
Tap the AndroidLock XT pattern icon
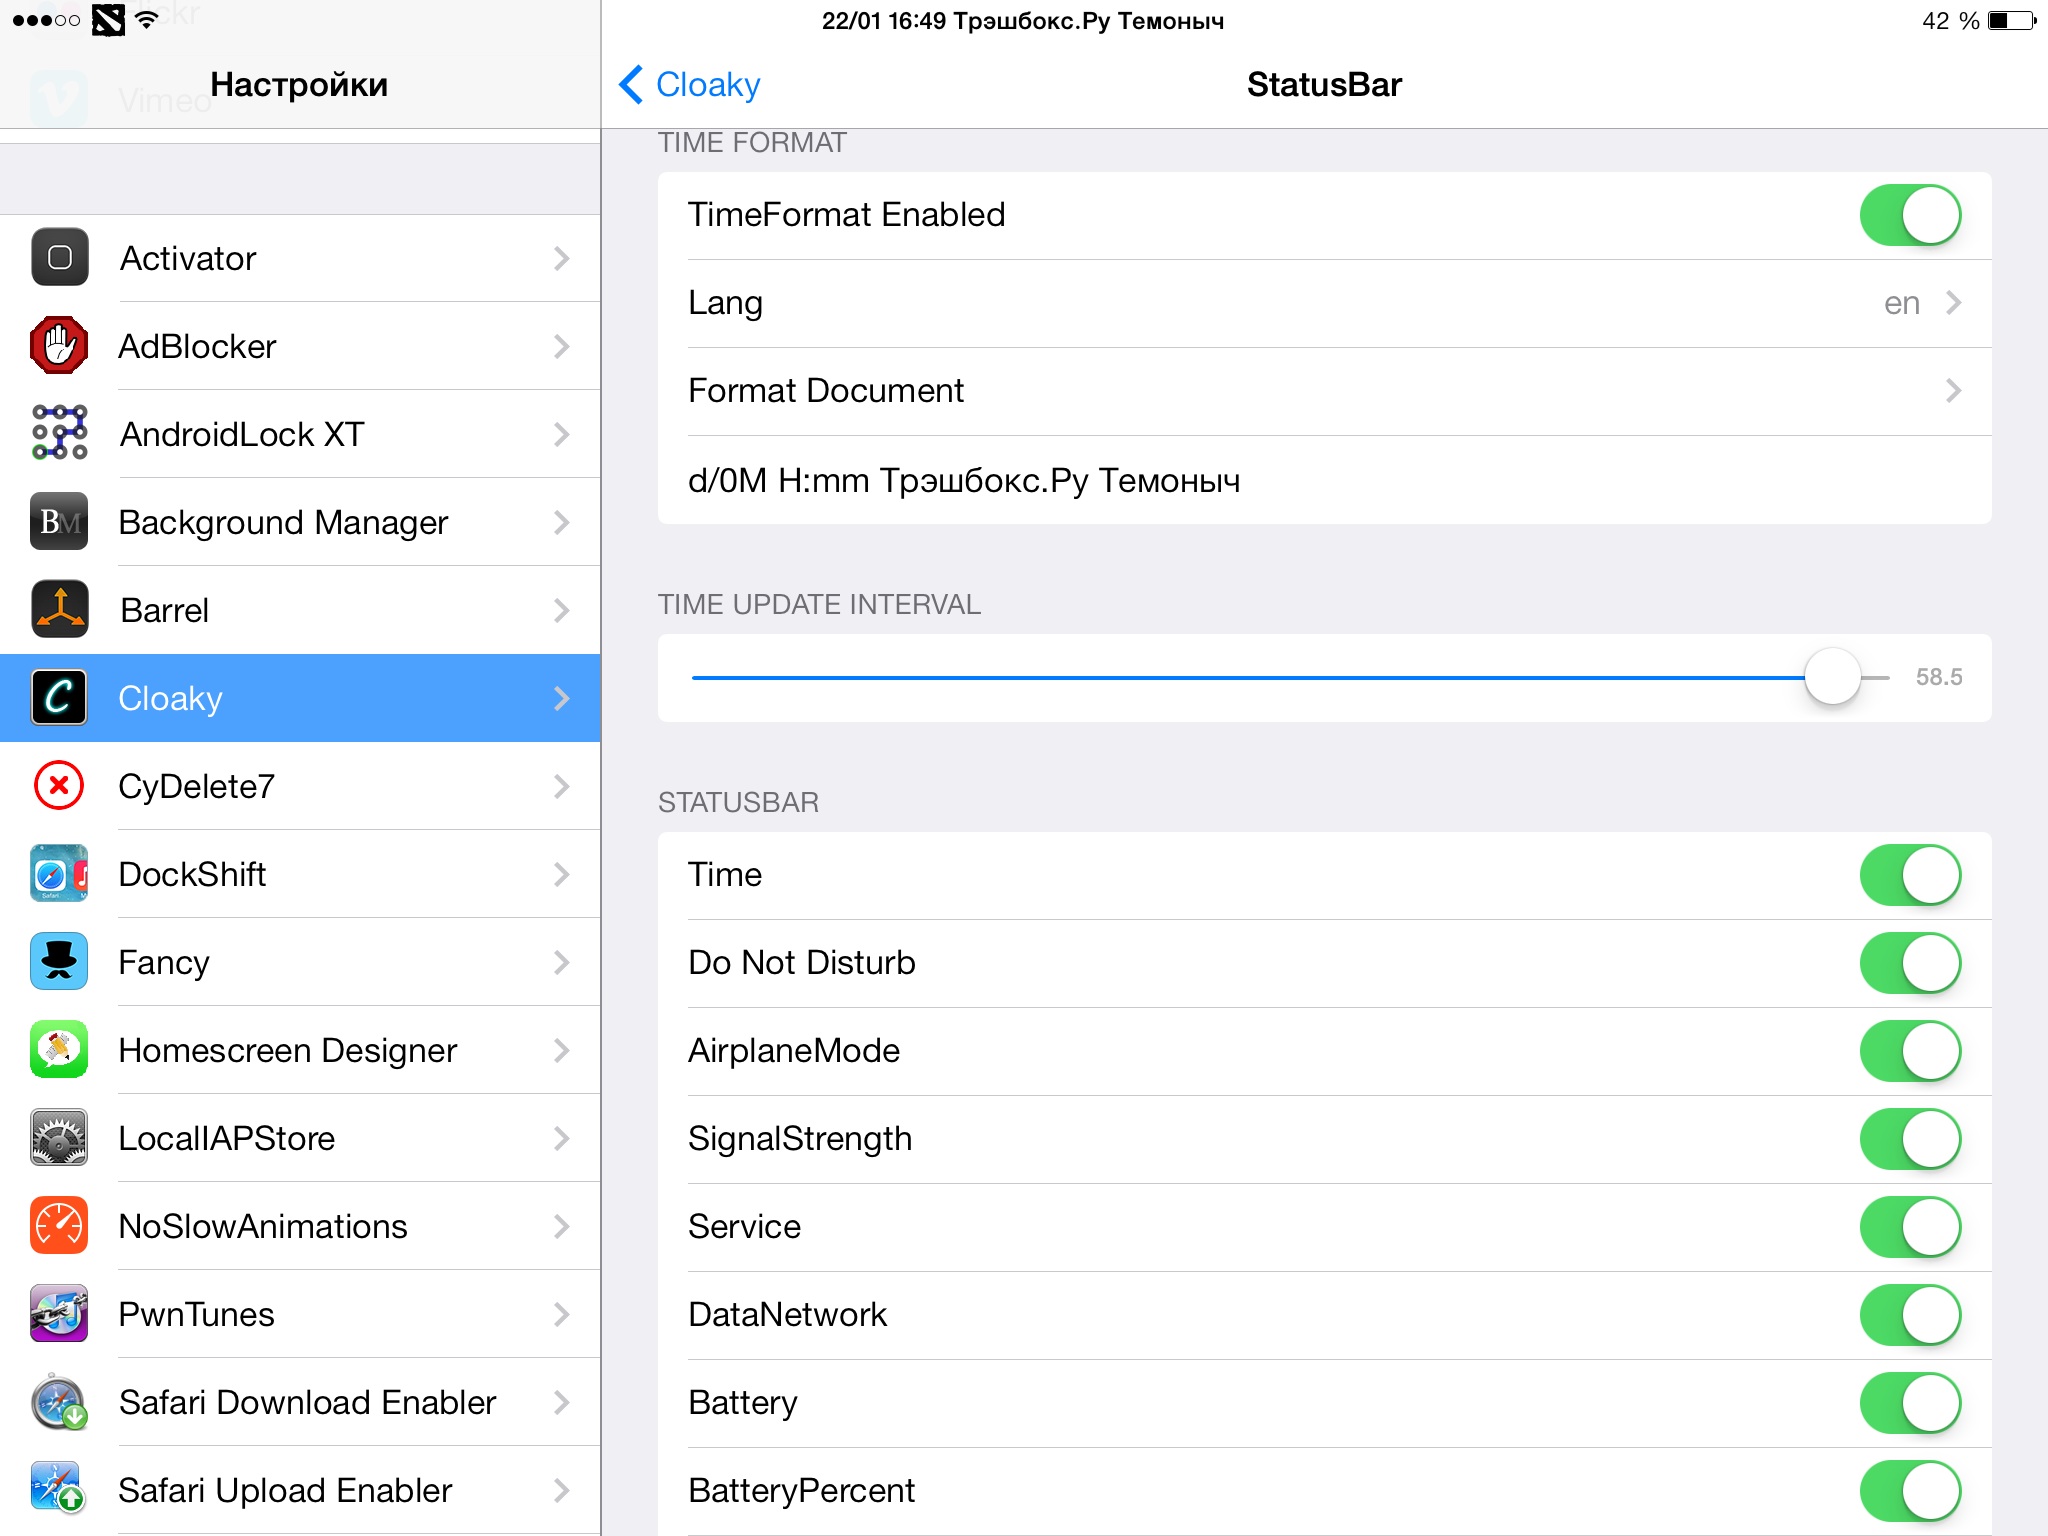click(x=59, y=433)
